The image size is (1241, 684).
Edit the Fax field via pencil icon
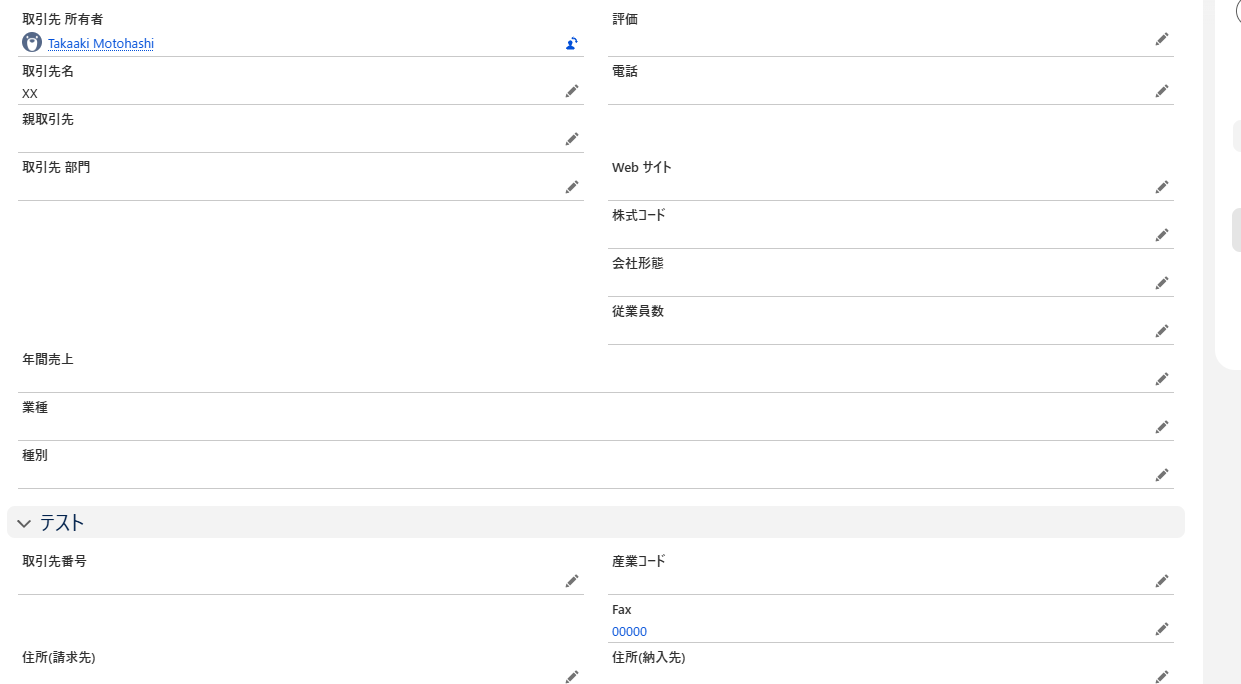click(1162, 629)
